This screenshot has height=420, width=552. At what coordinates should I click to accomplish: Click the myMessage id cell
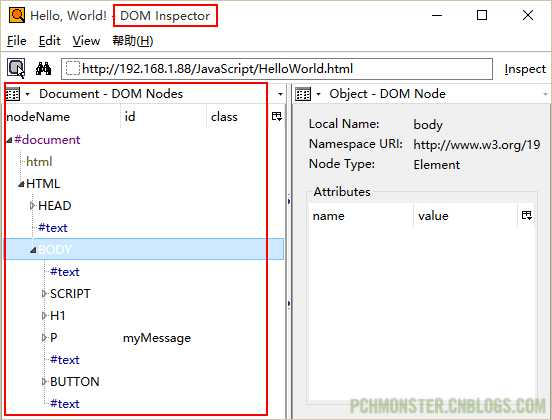pos(157,338)
